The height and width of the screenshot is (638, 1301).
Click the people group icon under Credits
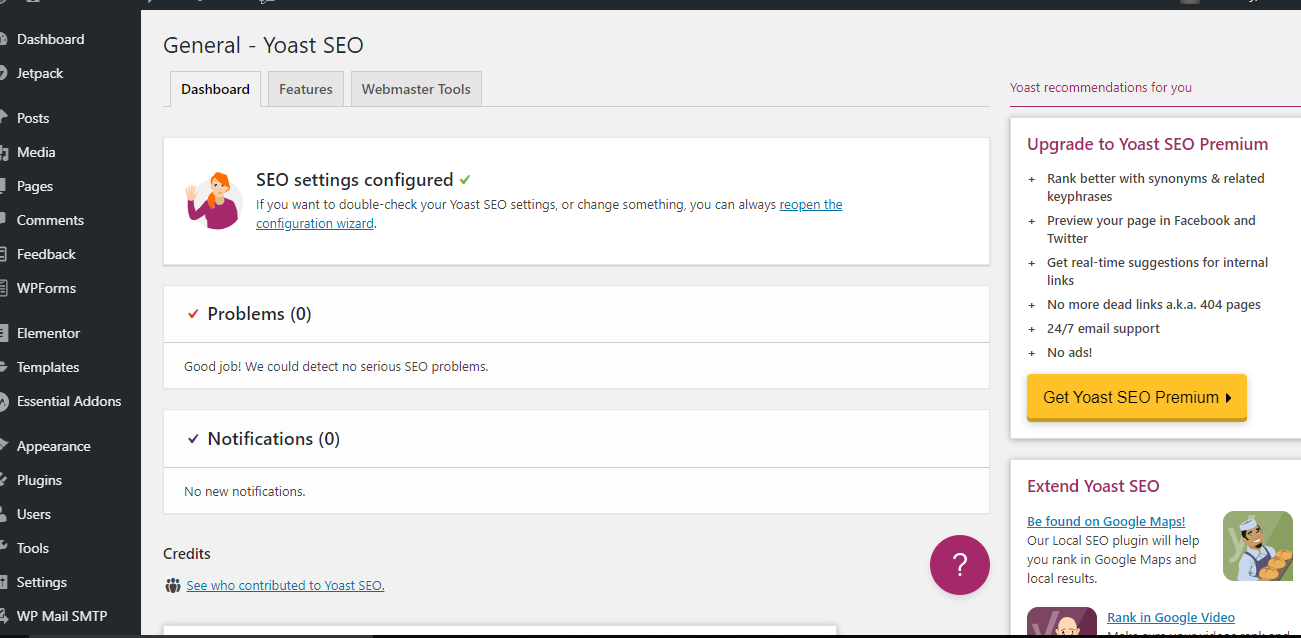pos(173,585)
